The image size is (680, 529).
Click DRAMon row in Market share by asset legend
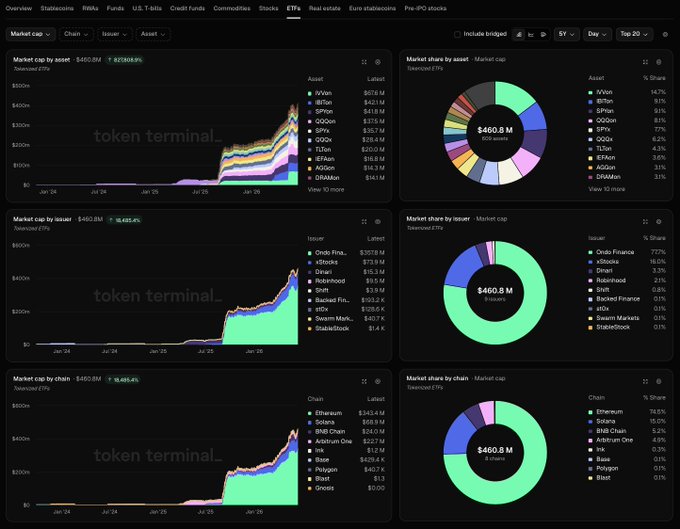coord(627,177)
